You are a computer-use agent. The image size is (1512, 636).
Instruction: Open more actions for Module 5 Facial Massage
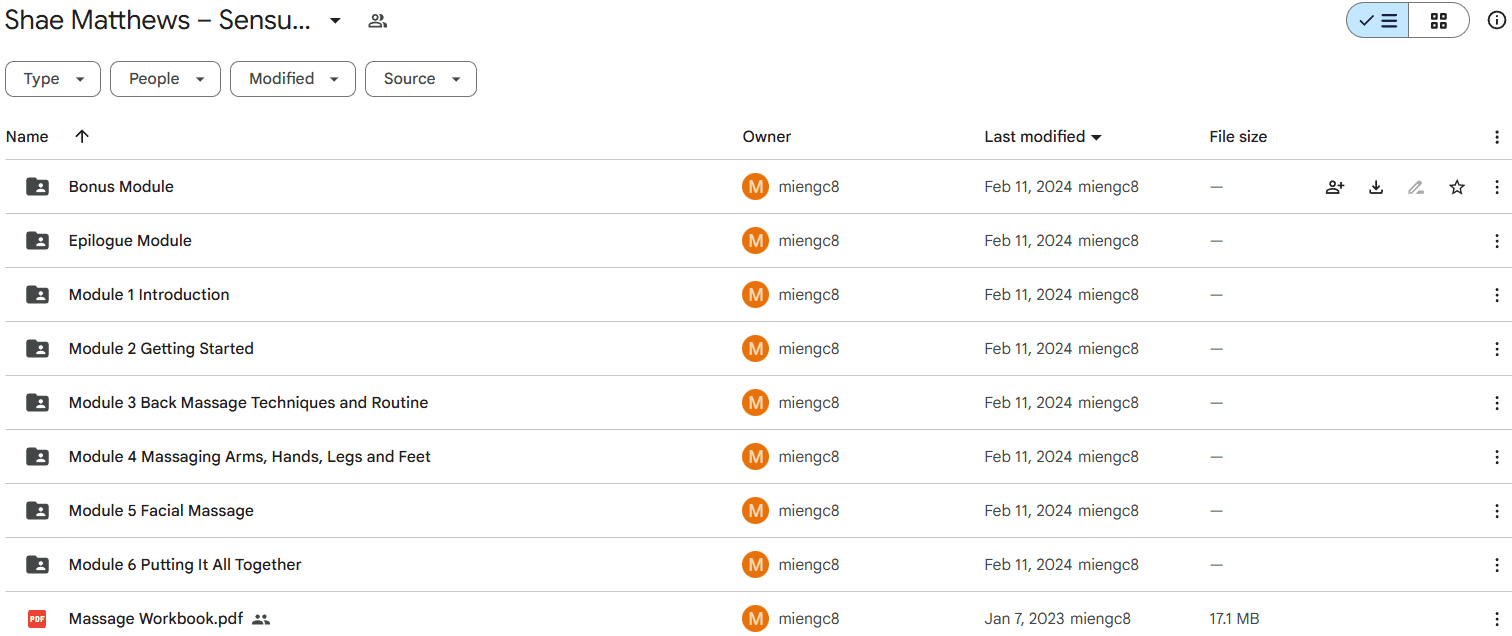point(1496,511)
